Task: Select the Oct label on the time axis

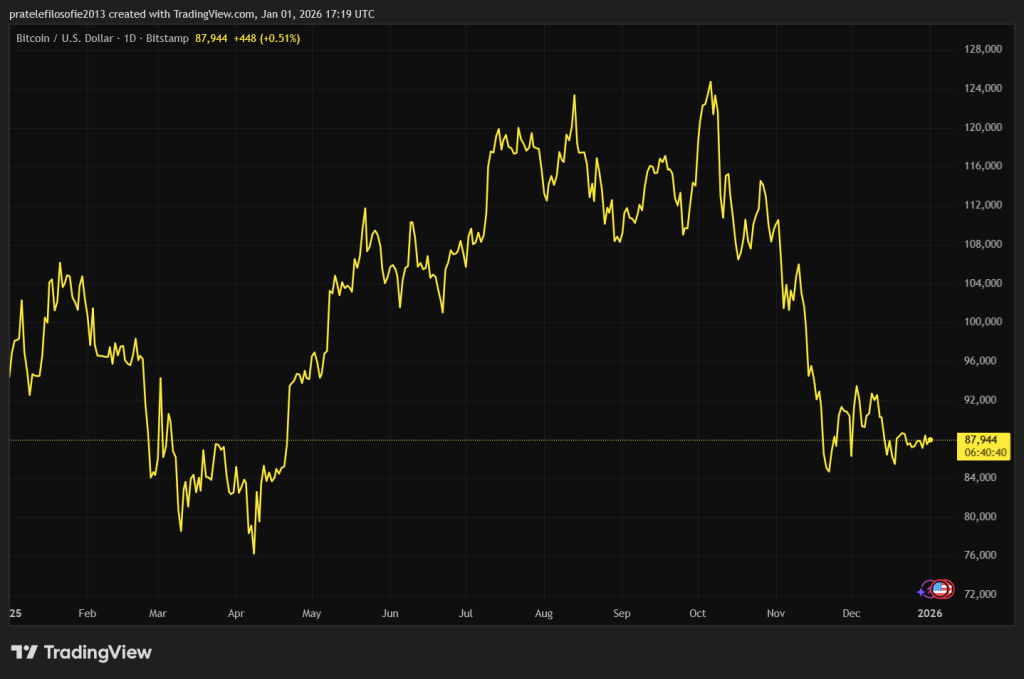Action: pos(698,612)
